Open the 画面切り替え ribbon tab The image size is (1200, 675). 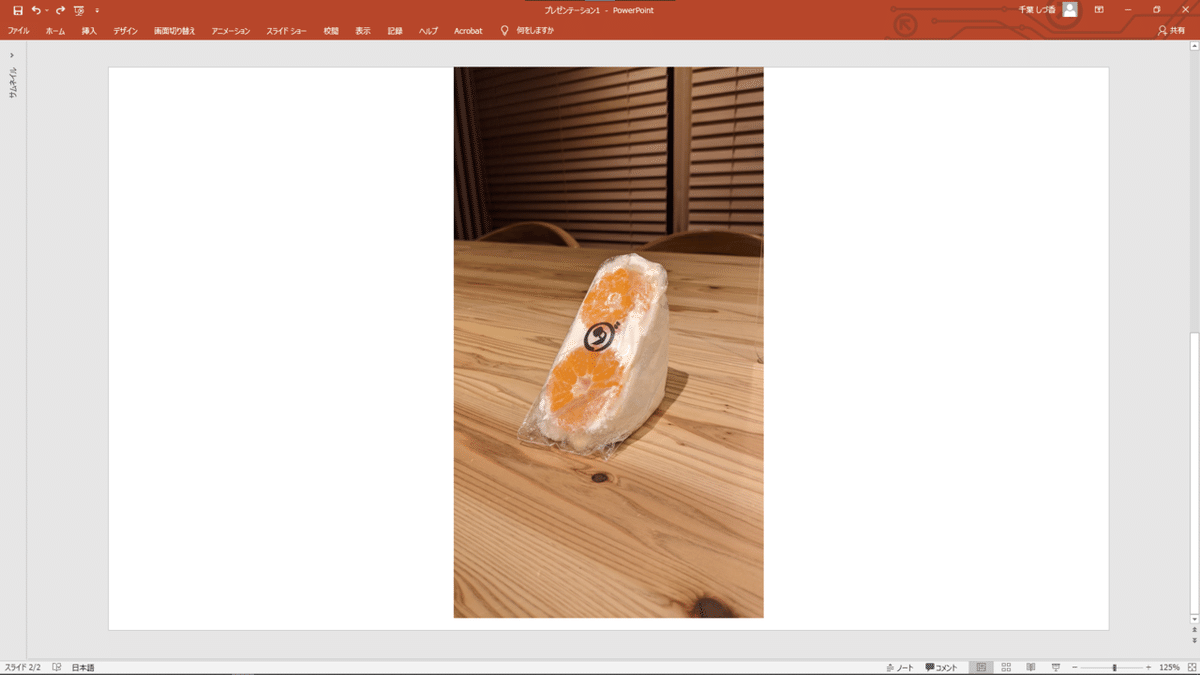pyautogui.click(x=175, y=31)
